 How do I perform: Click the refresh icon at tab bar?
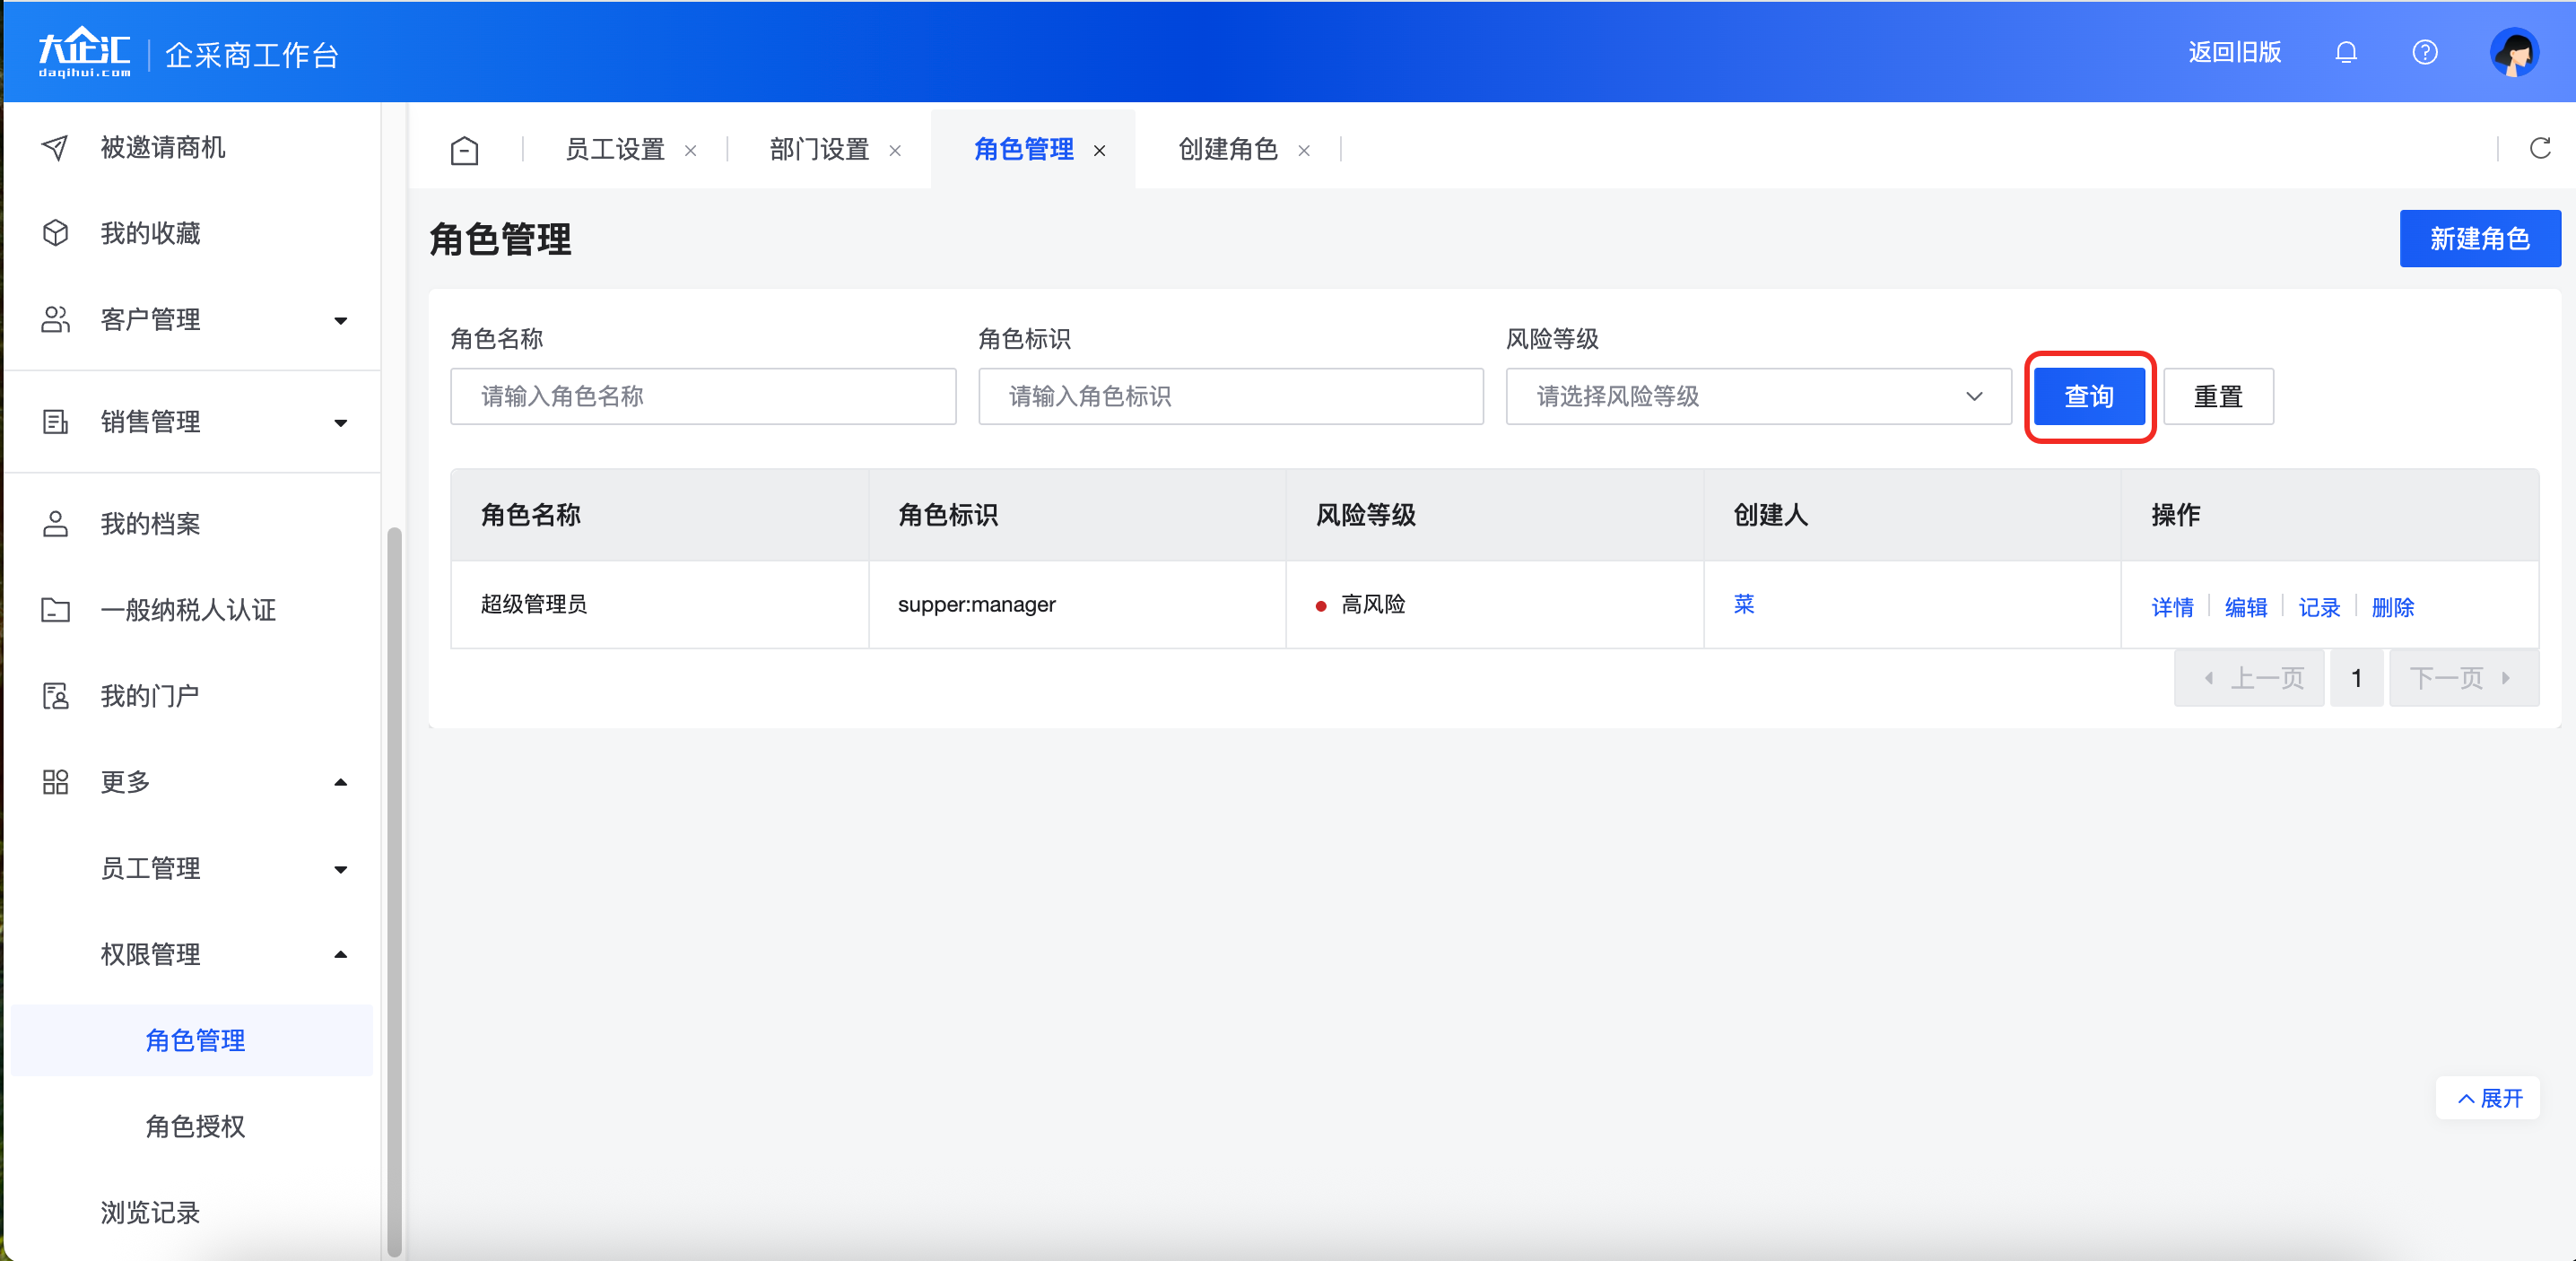pyautogui.click(x=2539, y=149)
